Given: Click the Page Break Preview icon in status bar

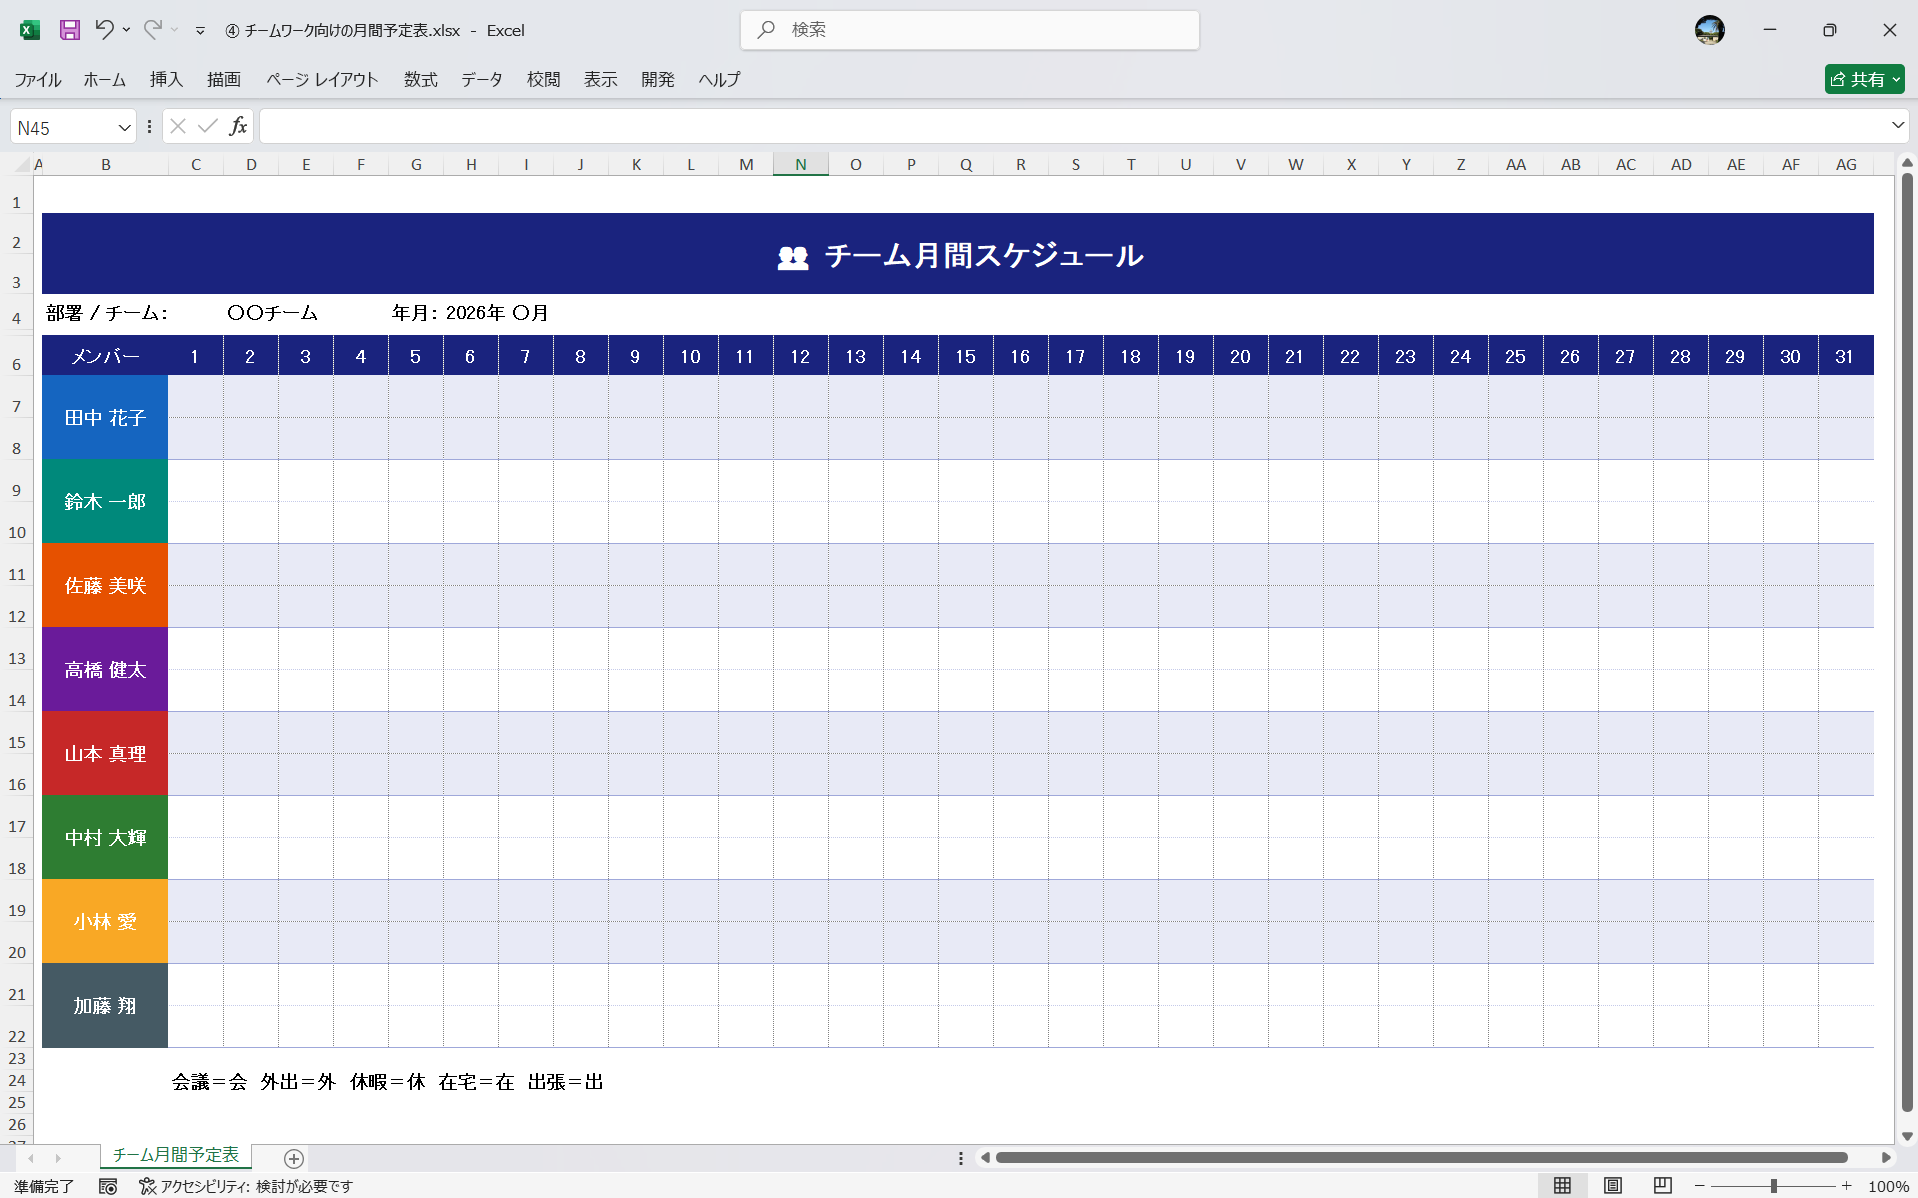Looking at the screenshot, I should tap(1663, 1186).
